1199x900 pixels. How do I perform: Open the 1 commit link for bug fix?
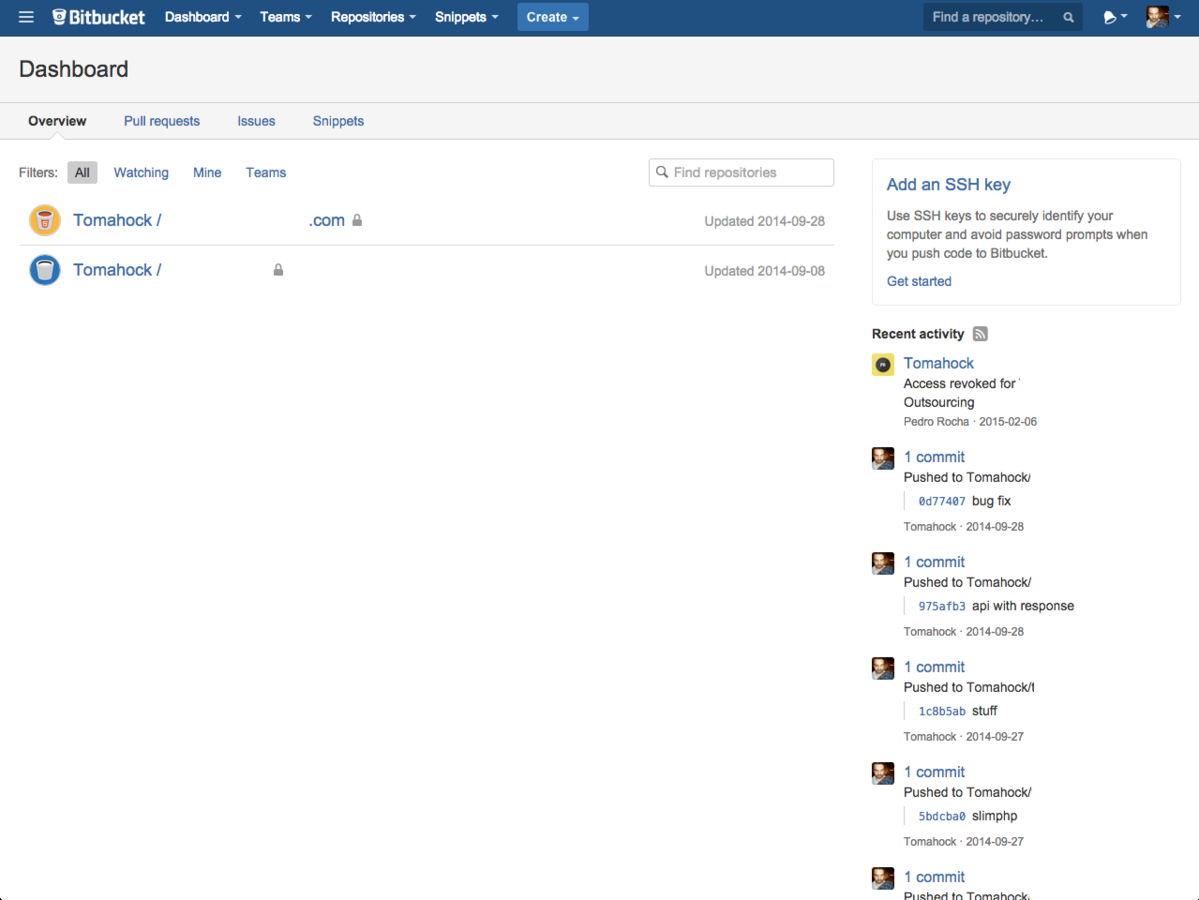click(934, 456)
